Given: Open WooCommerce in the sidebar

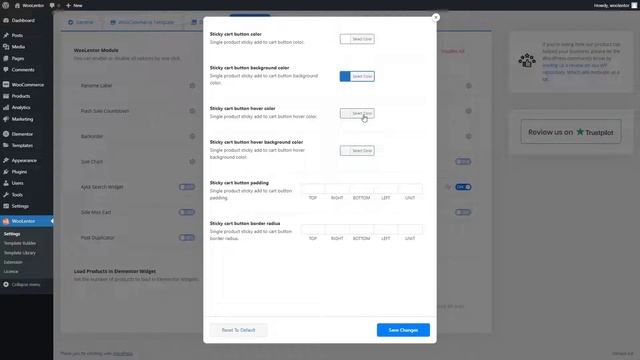Looking at the screenshot, I should [27, 84].
